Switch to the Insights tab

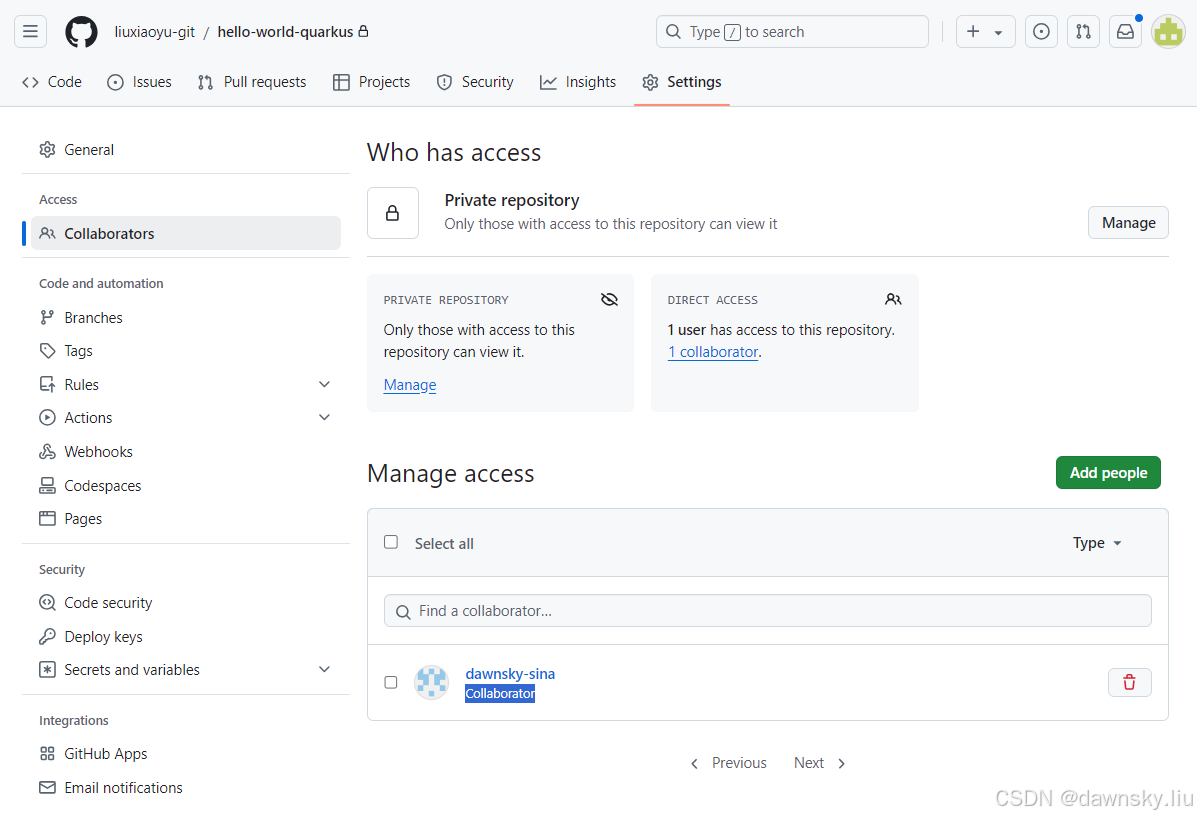coord(578,82)
